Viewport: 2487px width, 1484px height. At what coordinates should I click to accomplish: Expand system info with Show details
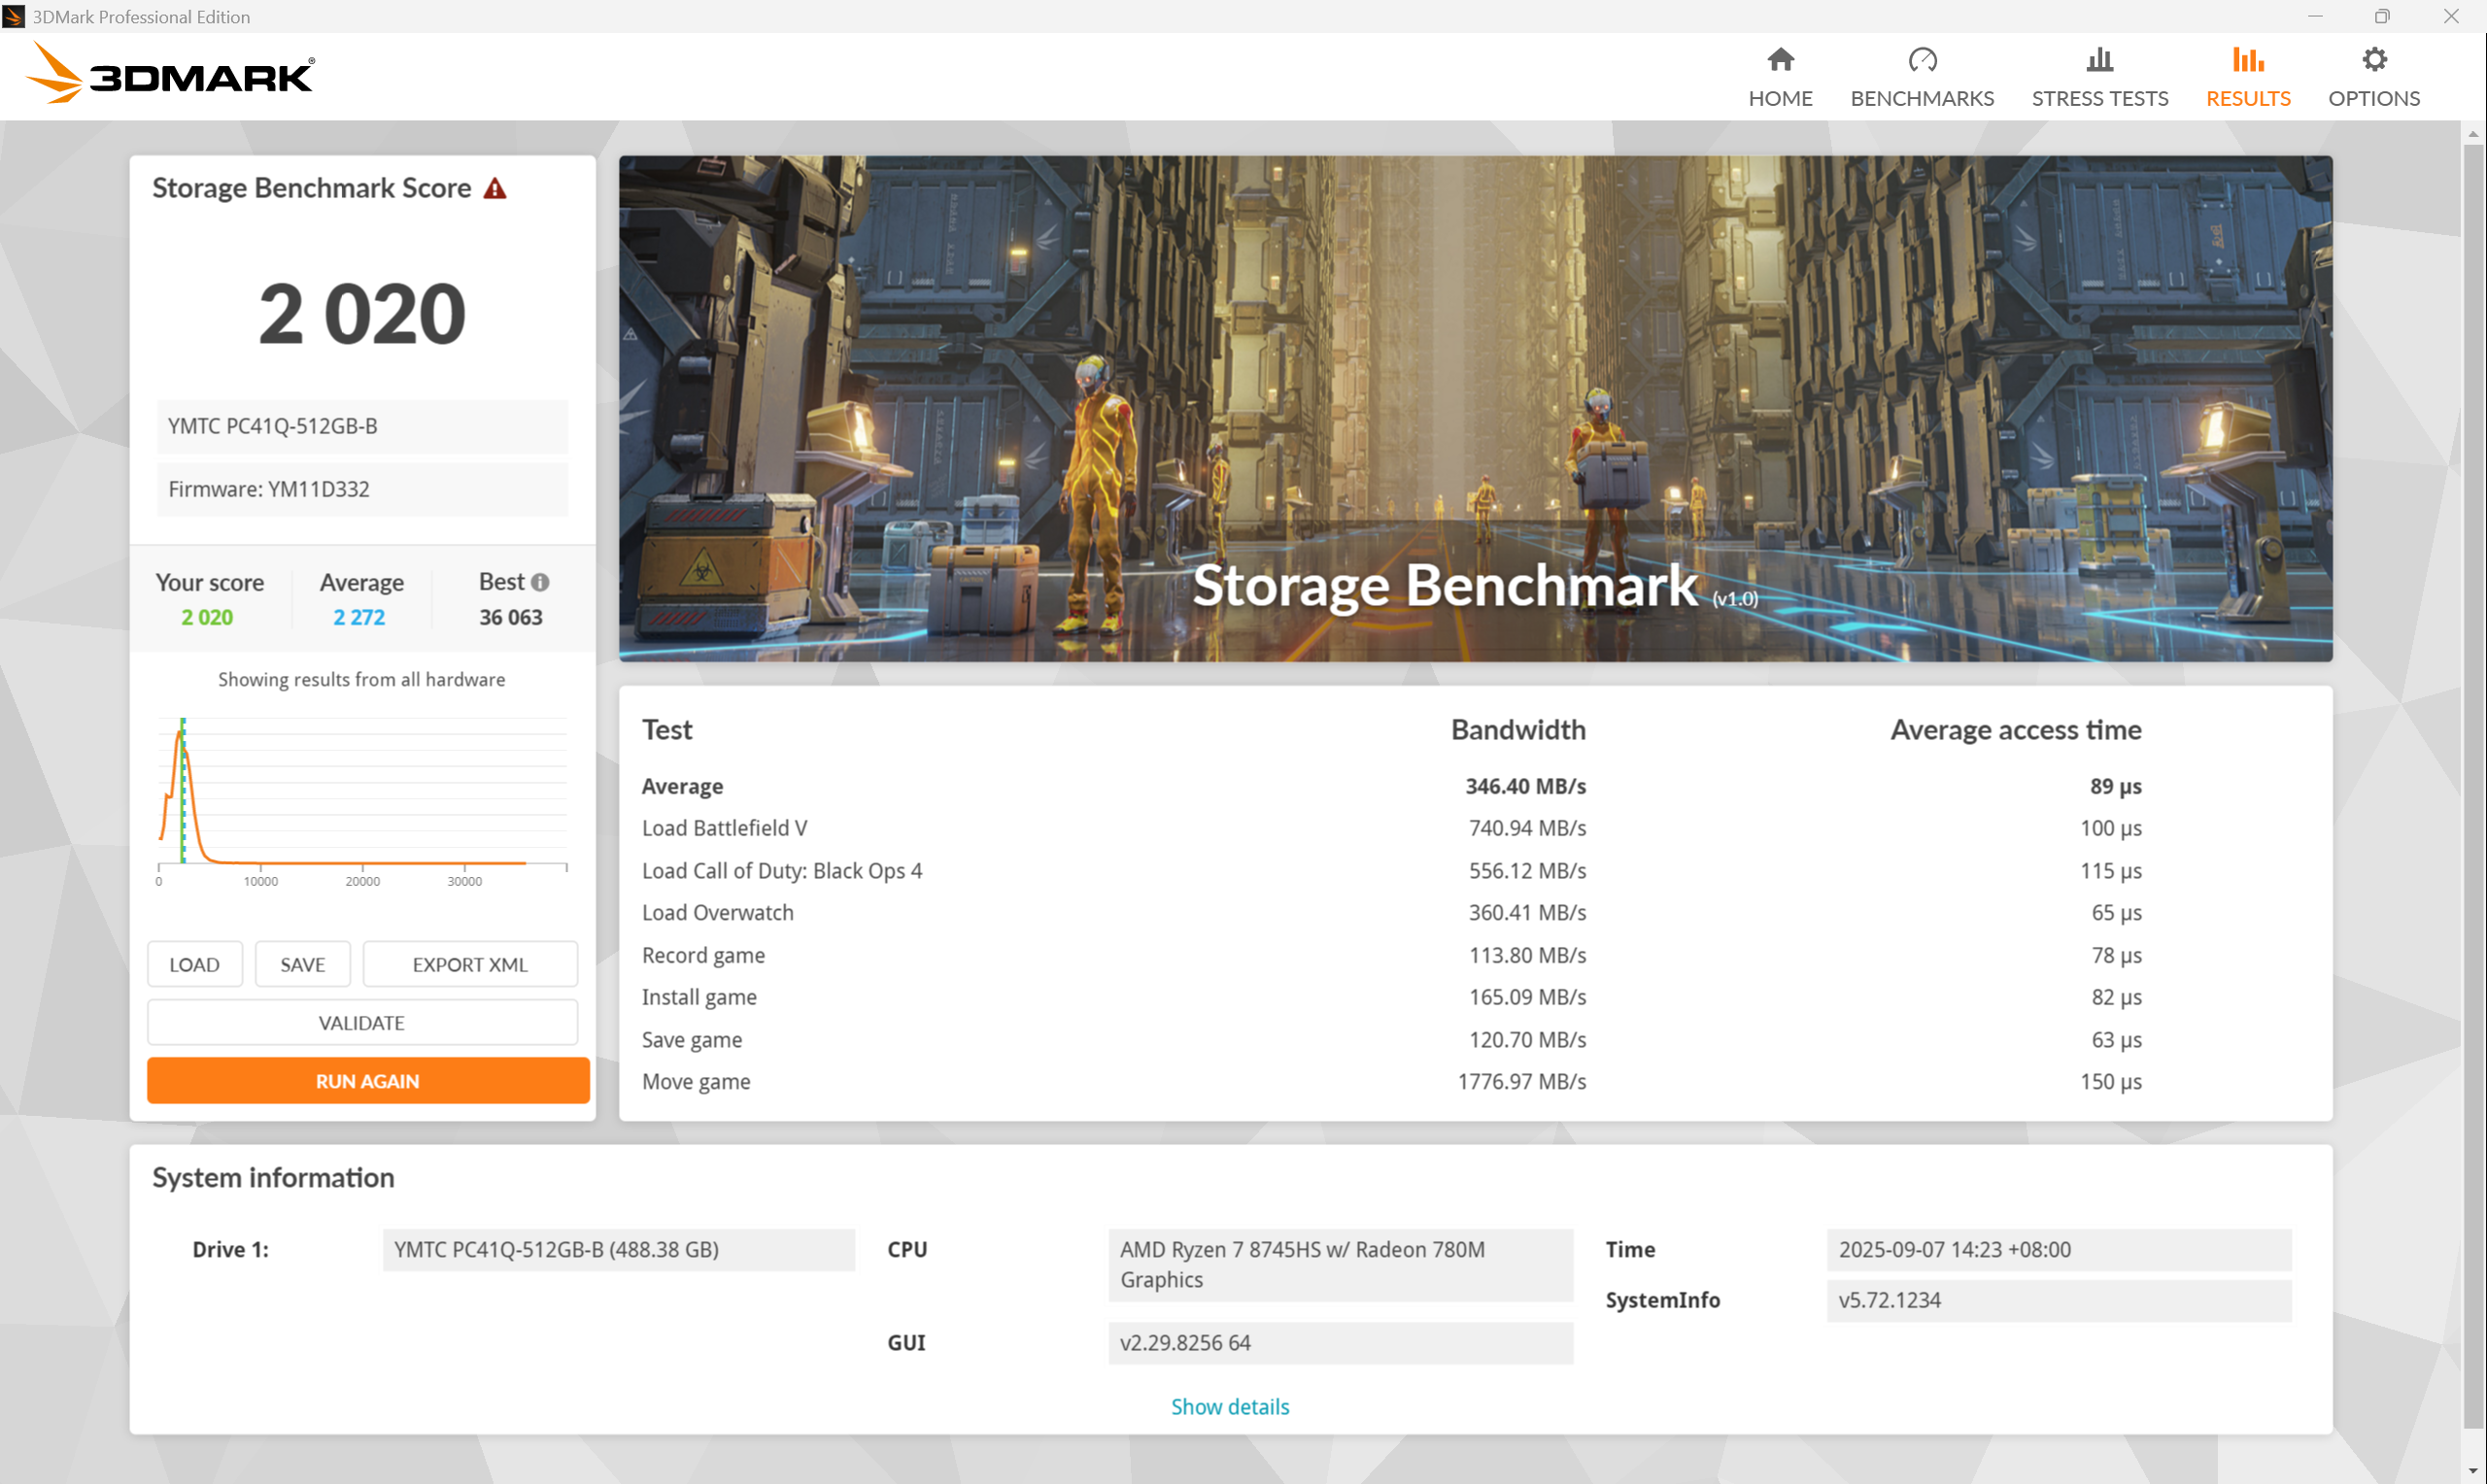pos(1229,1406)
